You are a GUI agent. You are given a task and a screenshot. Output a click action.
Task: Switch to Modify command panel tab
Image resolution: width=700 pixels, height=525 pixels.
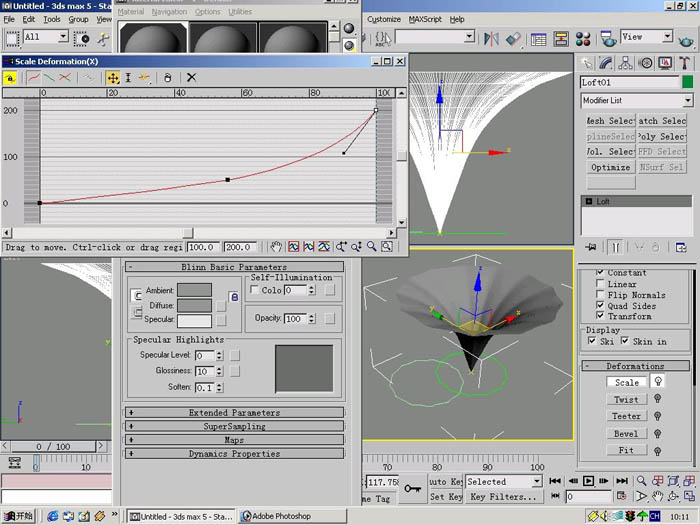click(x=606, y=63)
